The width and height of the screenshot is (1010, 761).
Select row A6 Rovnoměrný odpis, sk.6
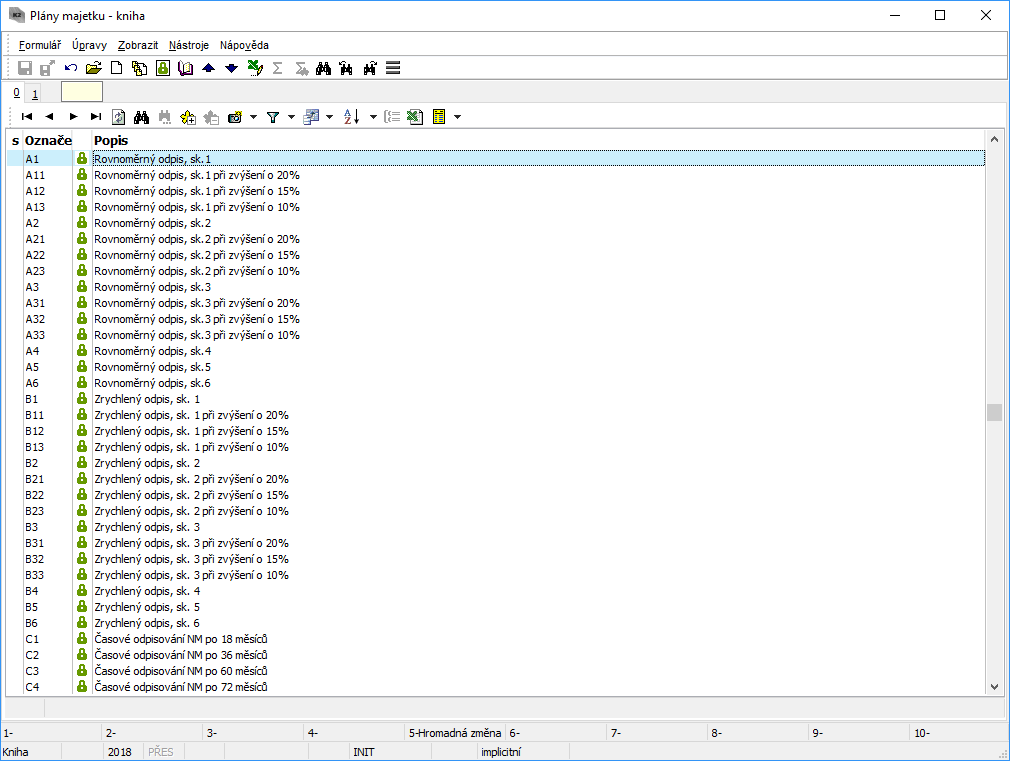(x=496, y=383)
